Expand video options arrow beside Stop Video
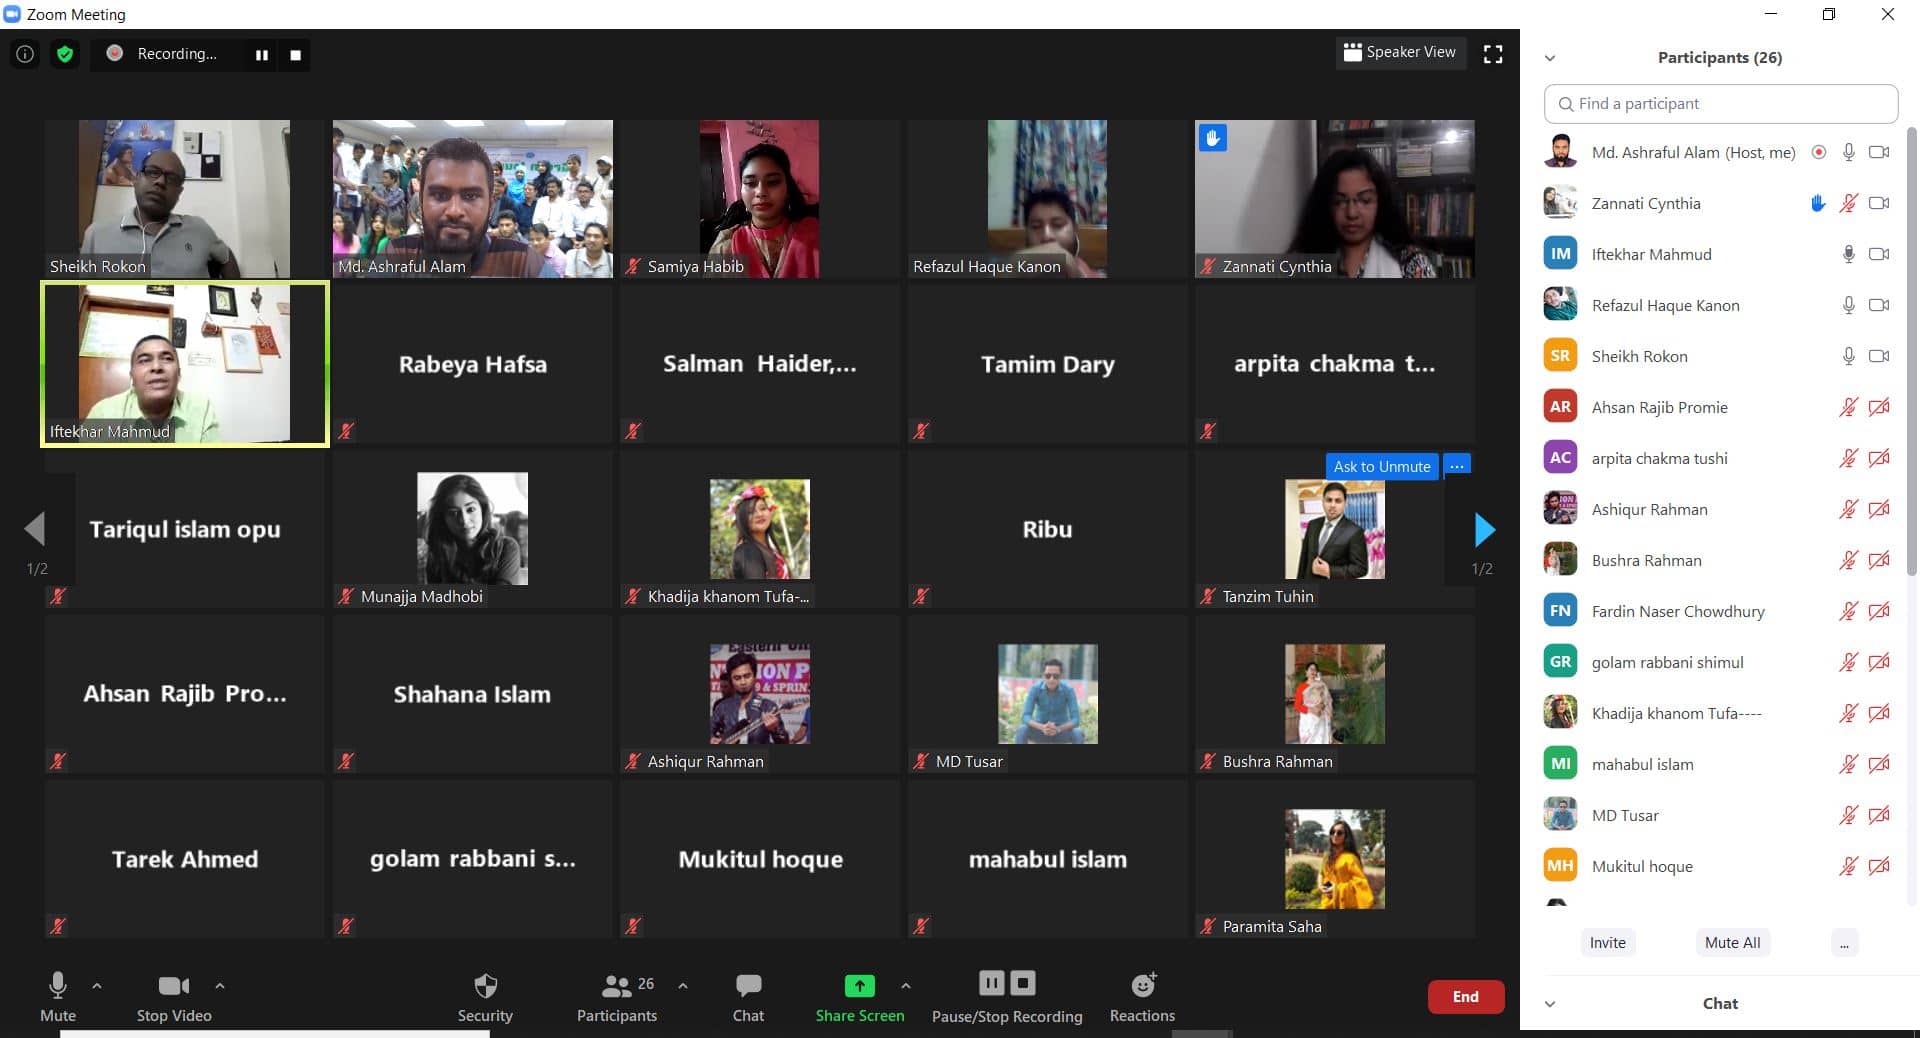This screenshot has height=1038, width=1920. click(220, 986)
